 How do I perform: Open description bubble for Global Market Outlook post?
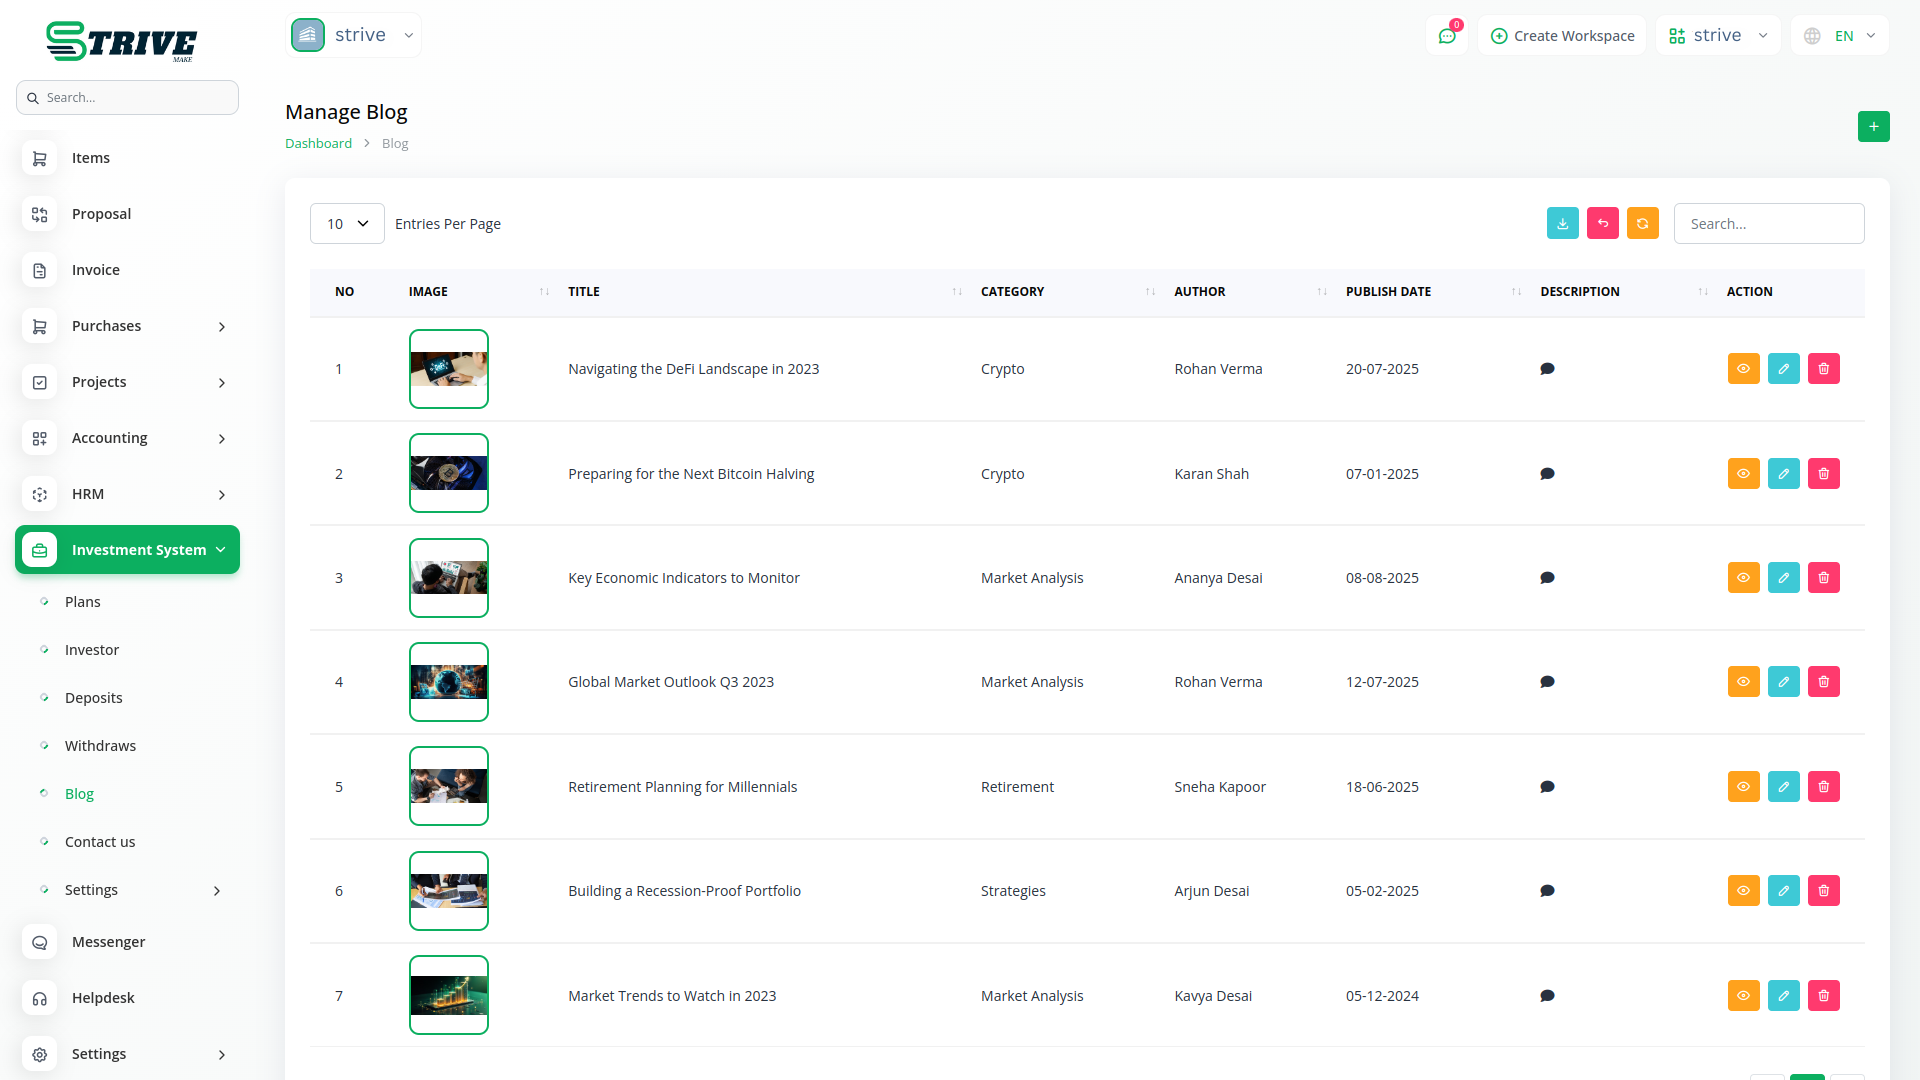pyautogui.click(x=1547, y=682)
